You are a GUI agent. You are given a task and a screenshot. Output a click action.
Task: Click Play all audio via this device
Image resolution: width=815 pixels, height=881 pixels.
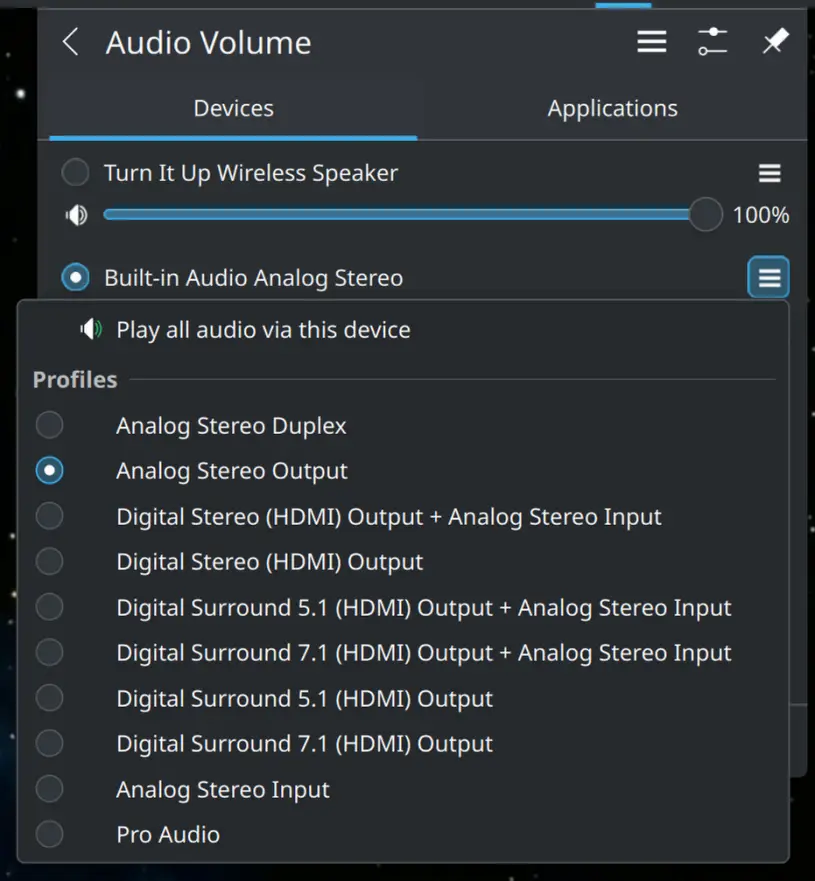tap(263, 330)
